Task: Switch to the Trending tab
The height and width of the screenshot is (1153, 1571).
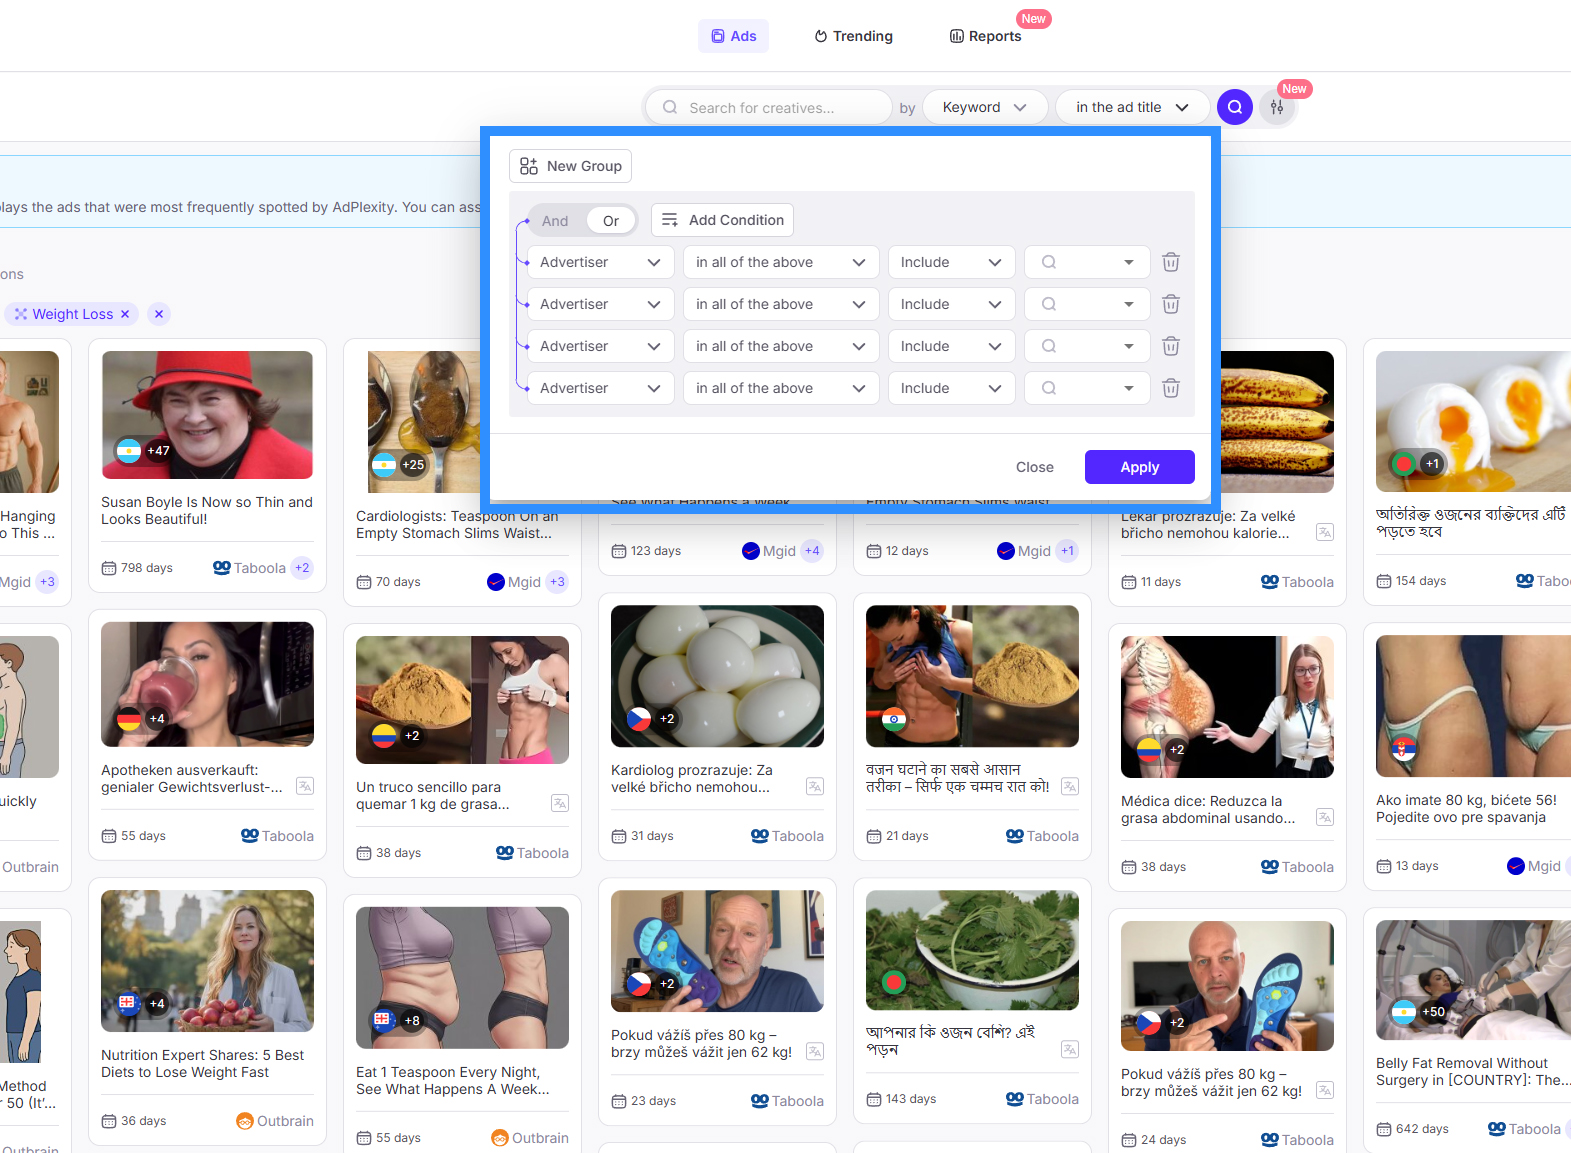Action: [x=853, y=36]
